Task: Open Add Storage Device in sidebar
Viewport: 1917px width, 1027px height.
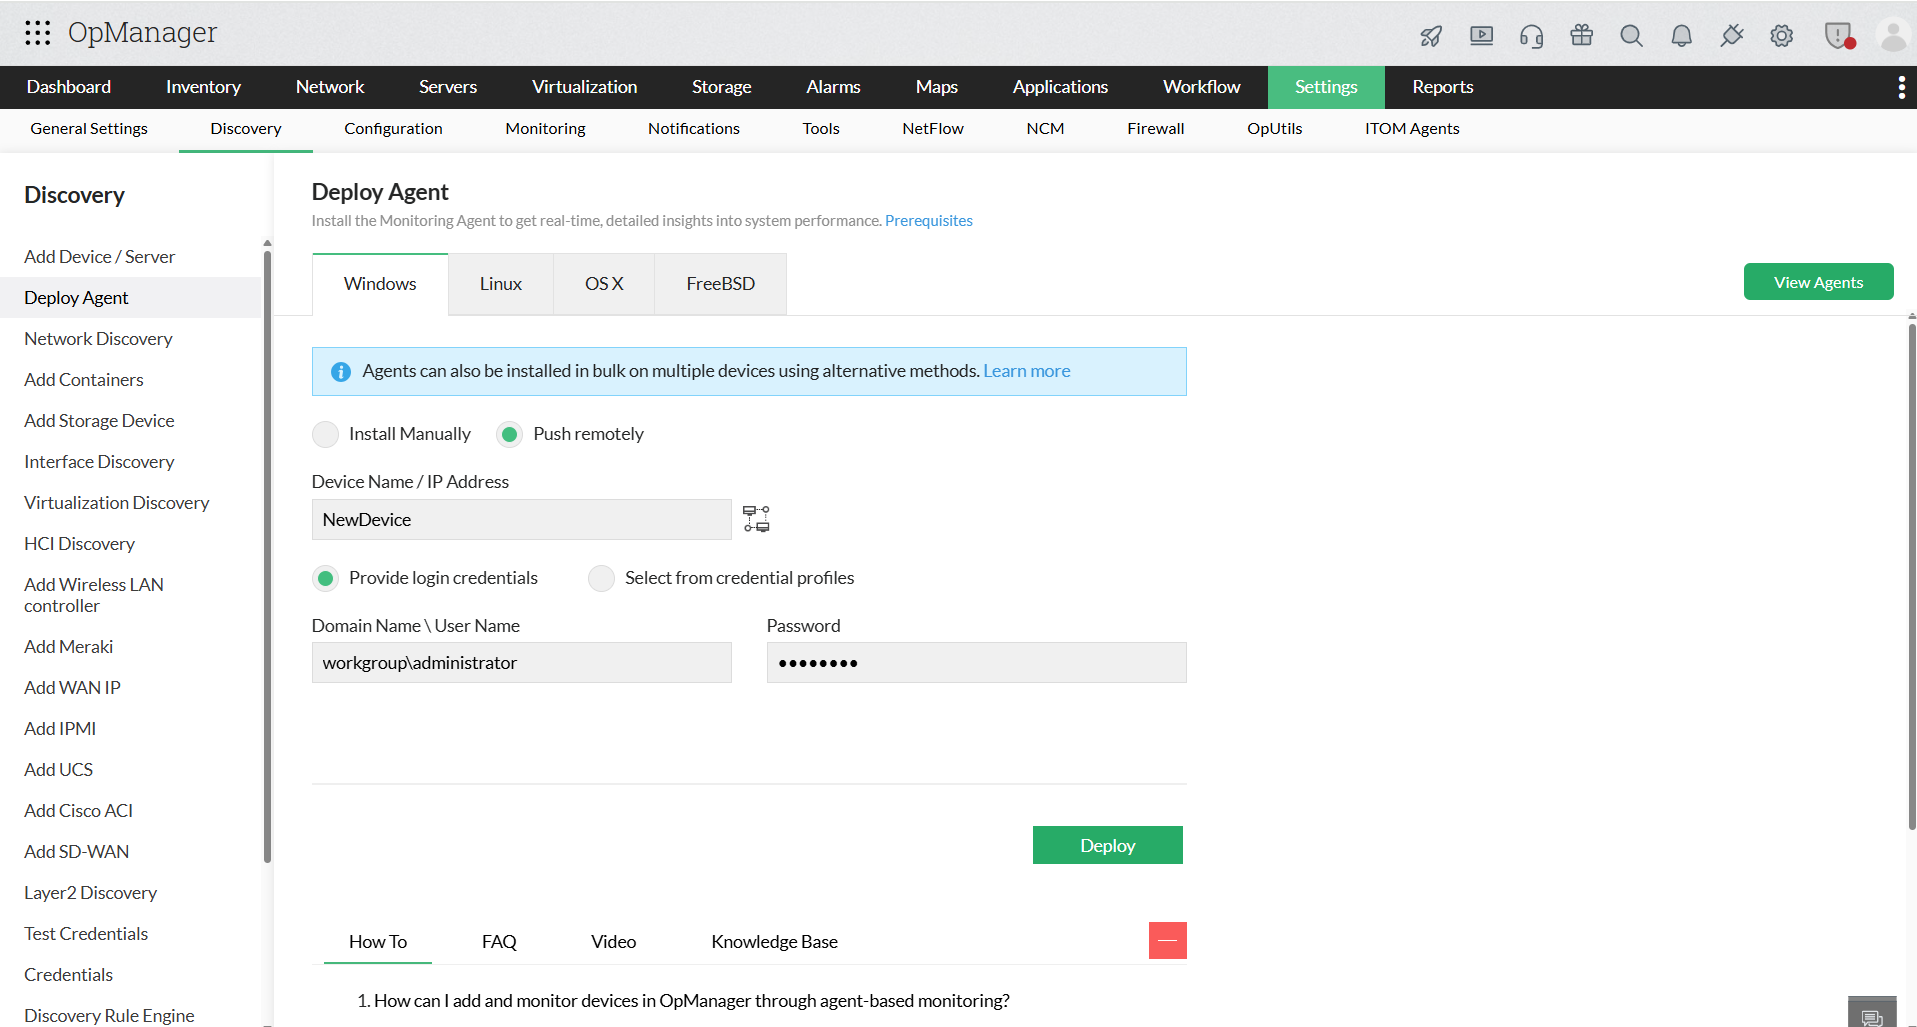Action: coord(99,421)
